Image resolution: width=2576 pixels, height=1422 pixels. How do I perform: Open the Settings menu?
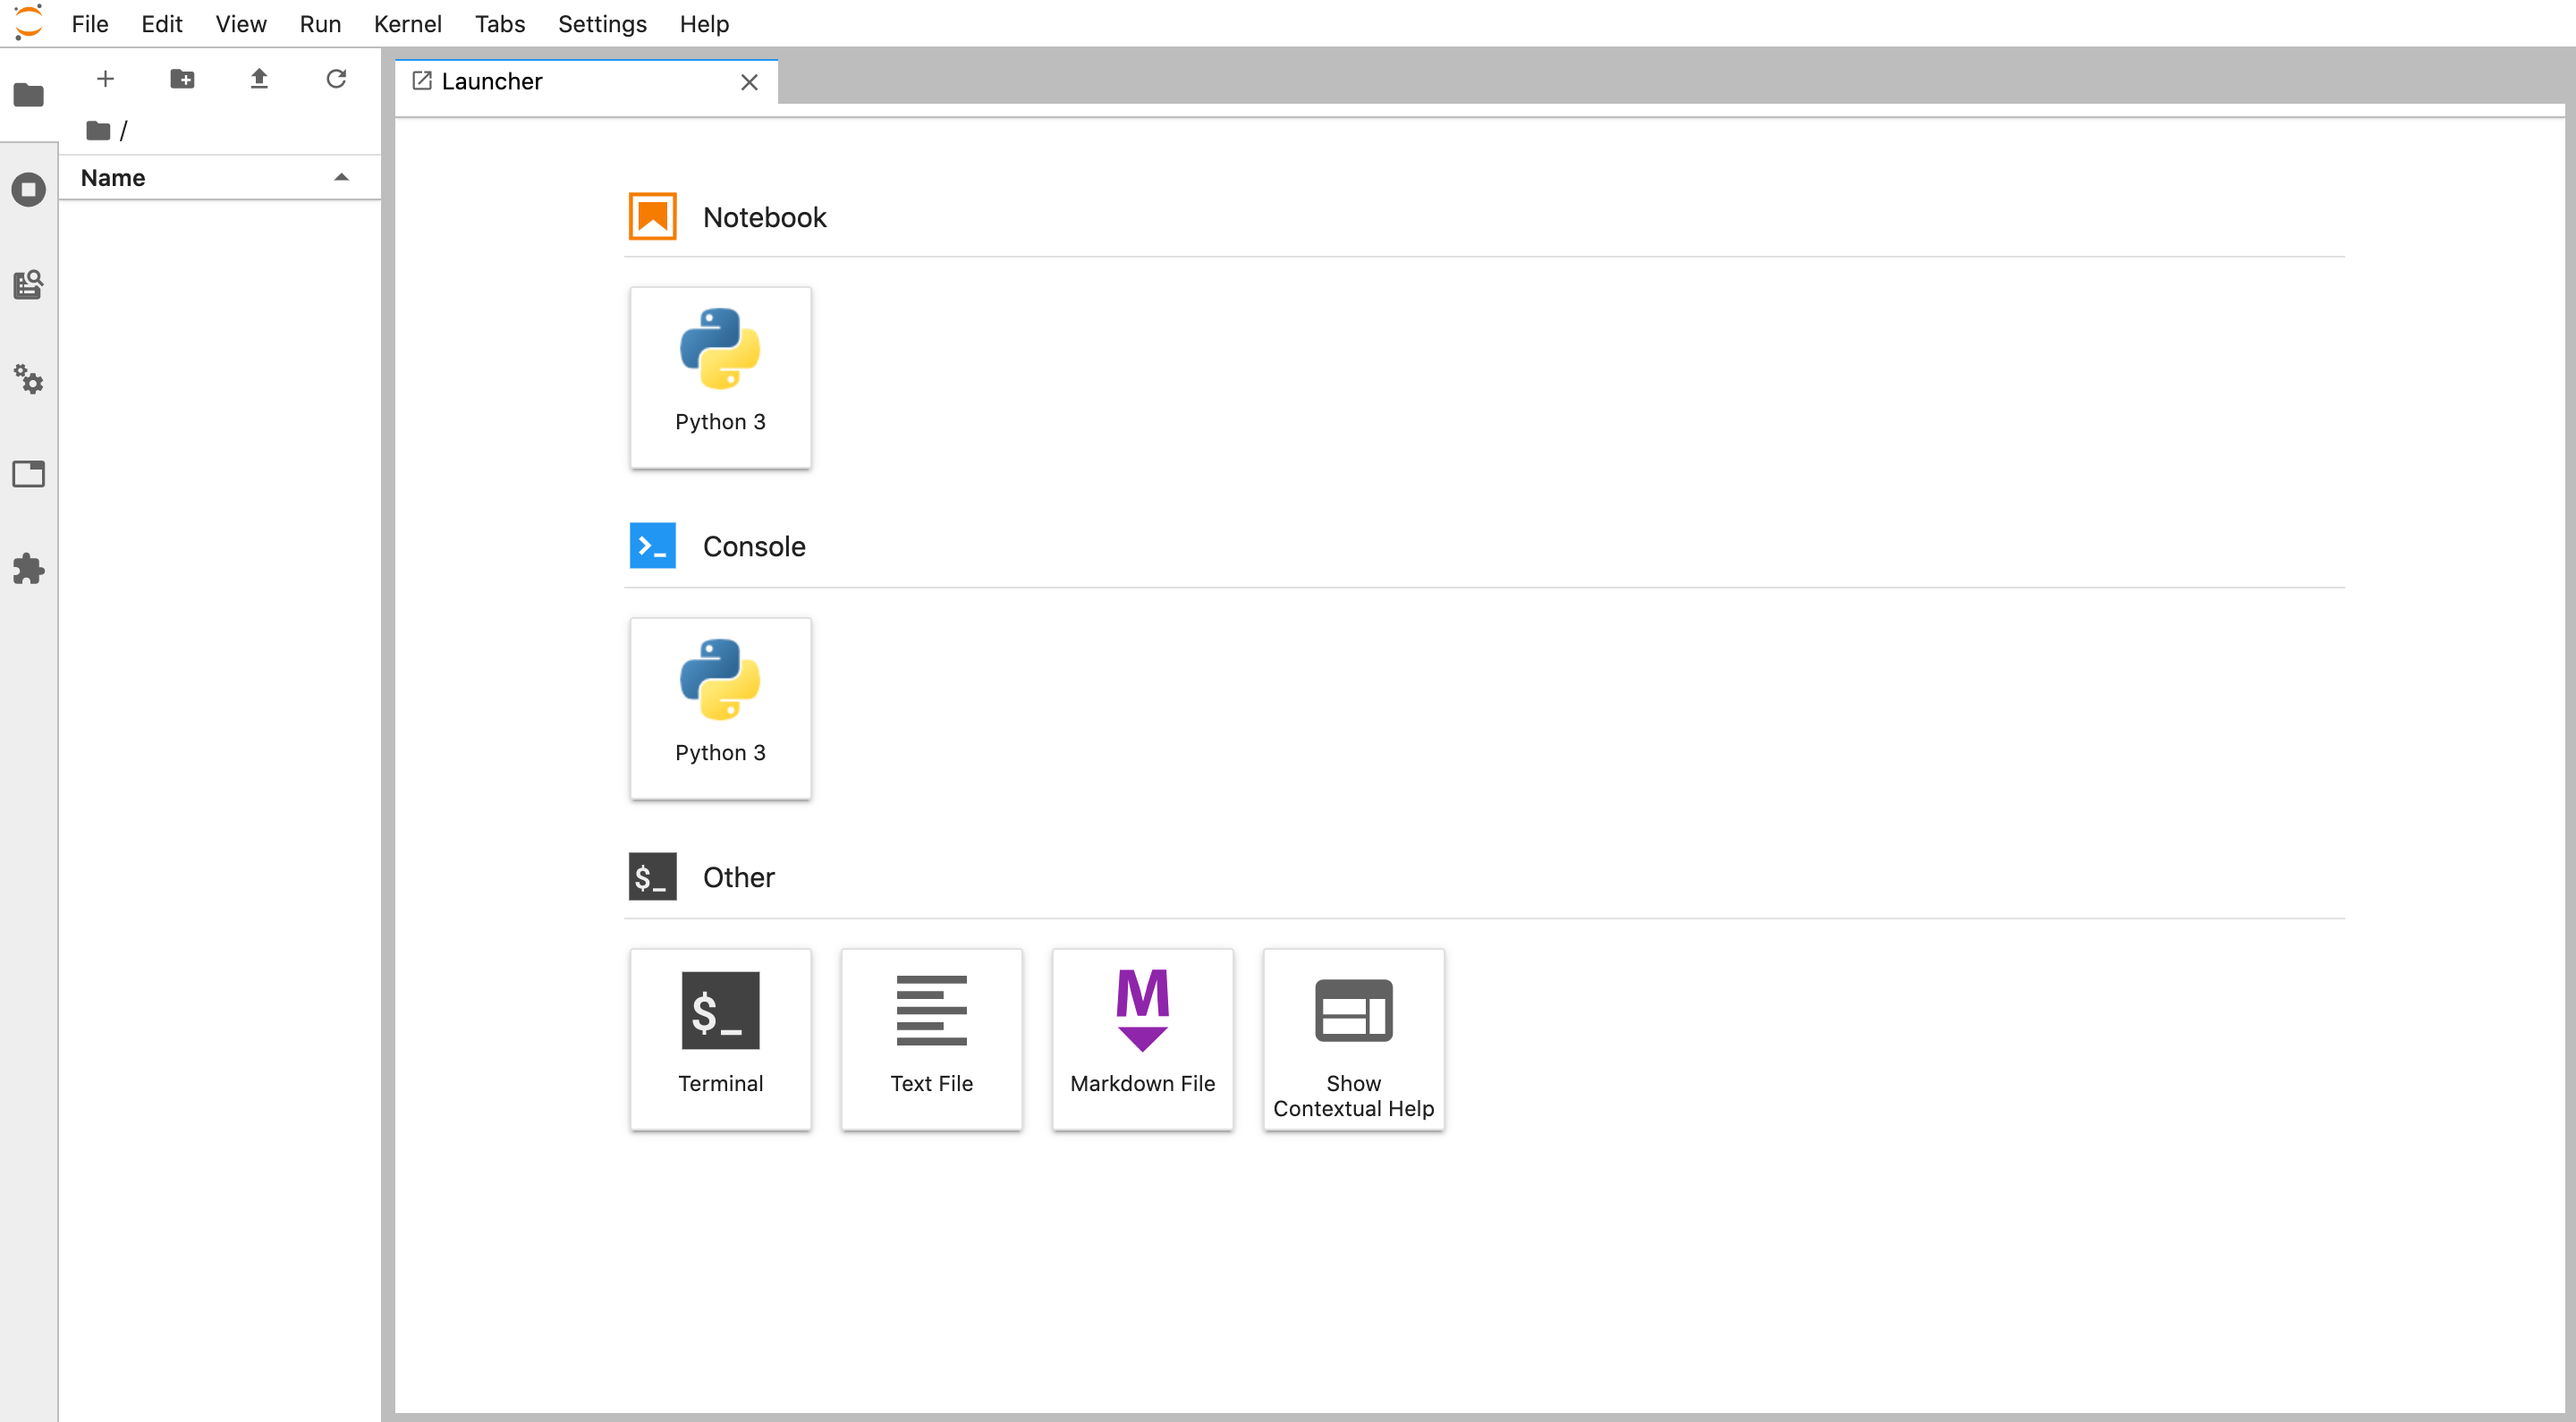point(601,24)
